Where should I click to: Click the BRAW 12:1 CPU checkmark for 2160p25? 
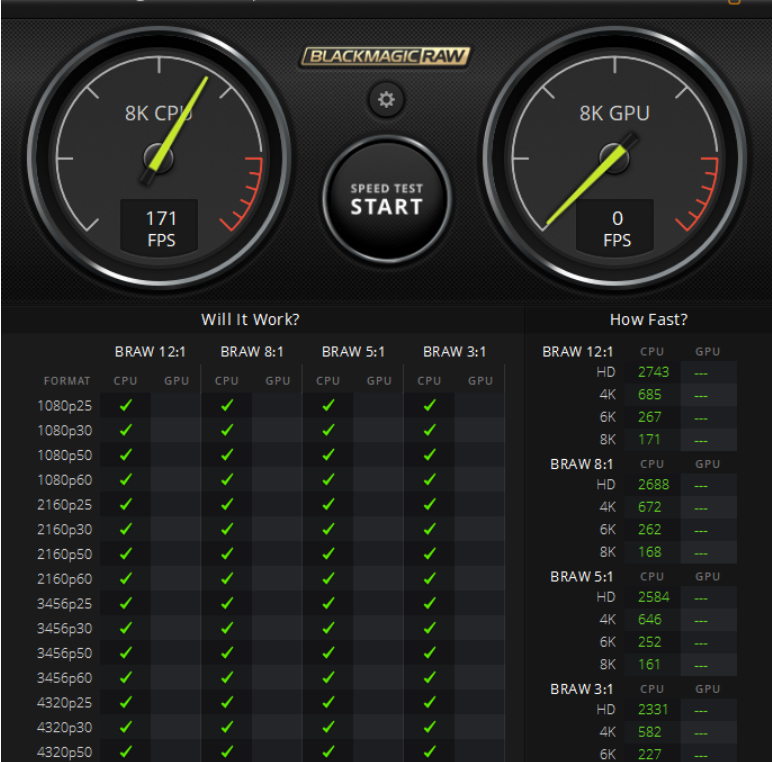coord(126,504)
